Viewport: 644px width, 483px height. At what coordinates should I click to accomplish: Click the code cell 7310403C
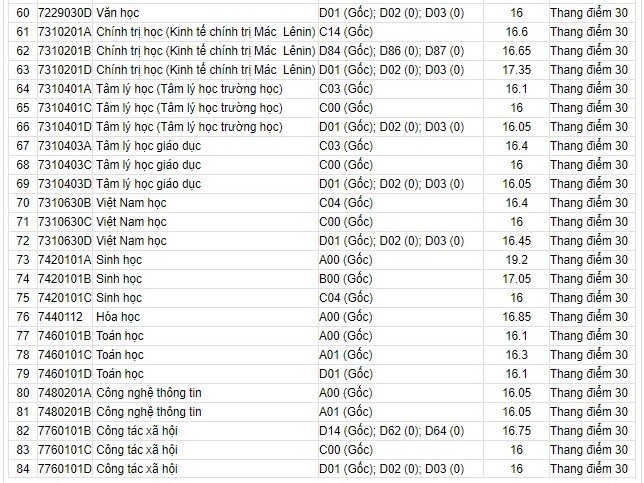tap(64, 165)
